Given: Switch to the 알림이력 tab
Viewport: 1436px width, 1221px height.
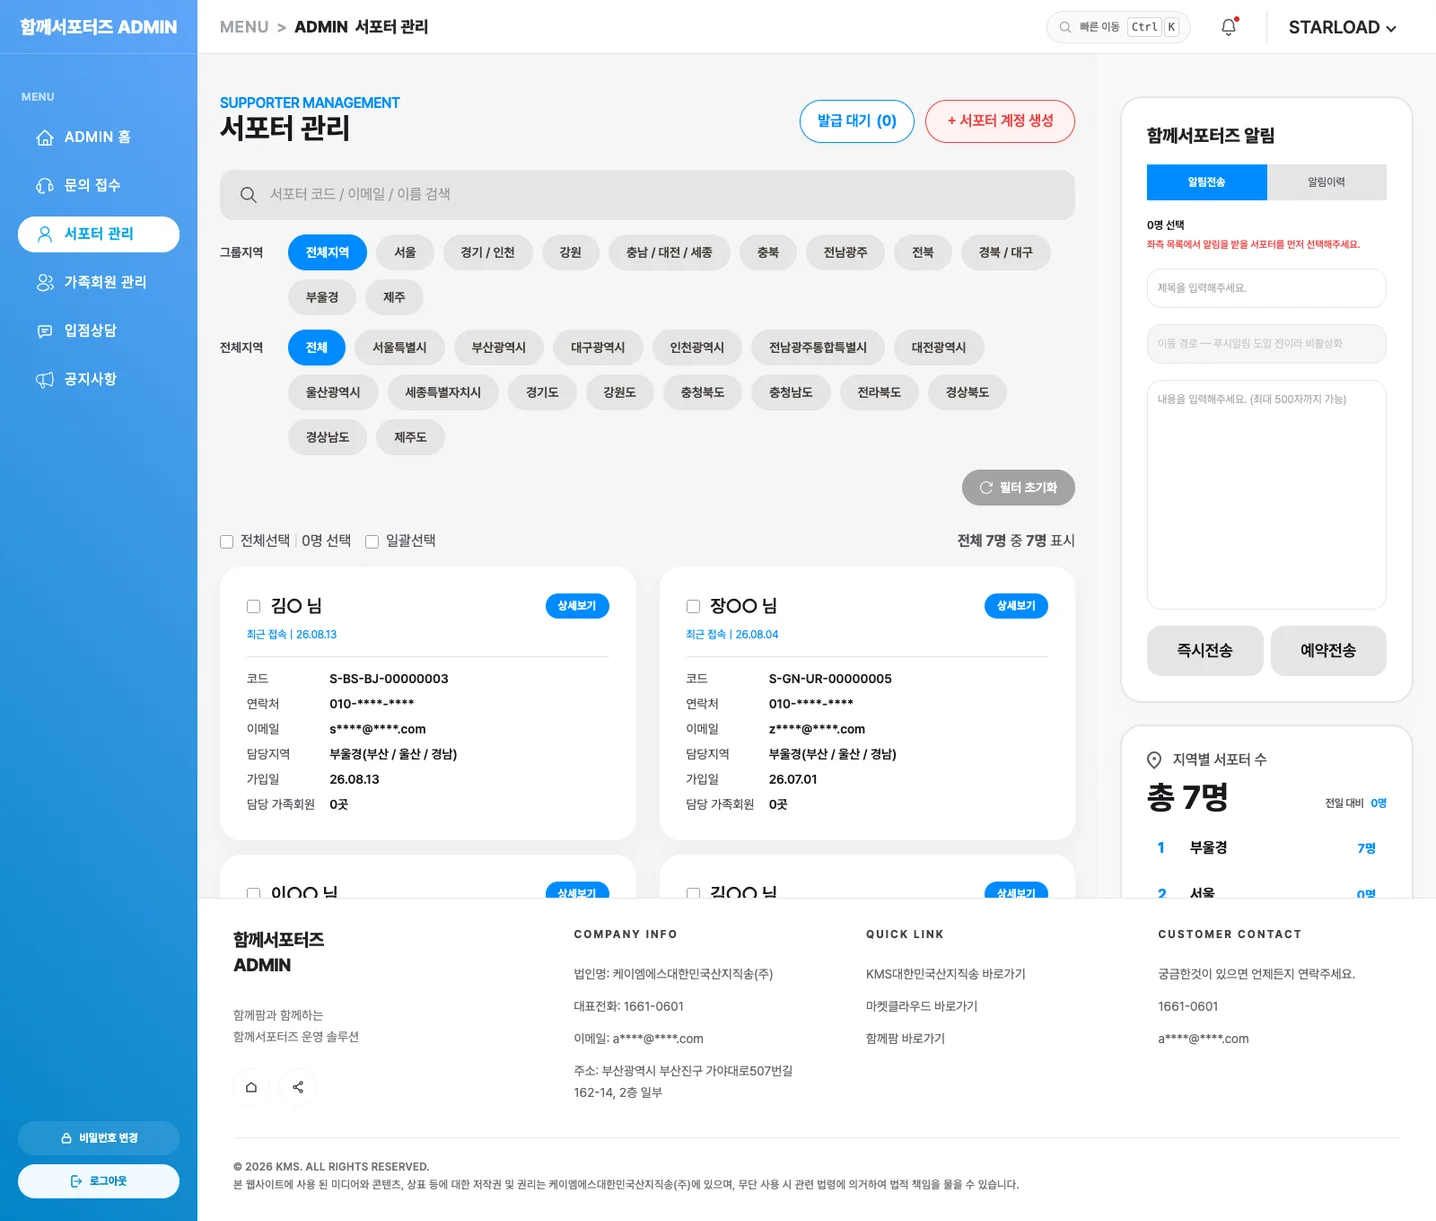Looking at the screenshot, I should tap(1327, 182).
